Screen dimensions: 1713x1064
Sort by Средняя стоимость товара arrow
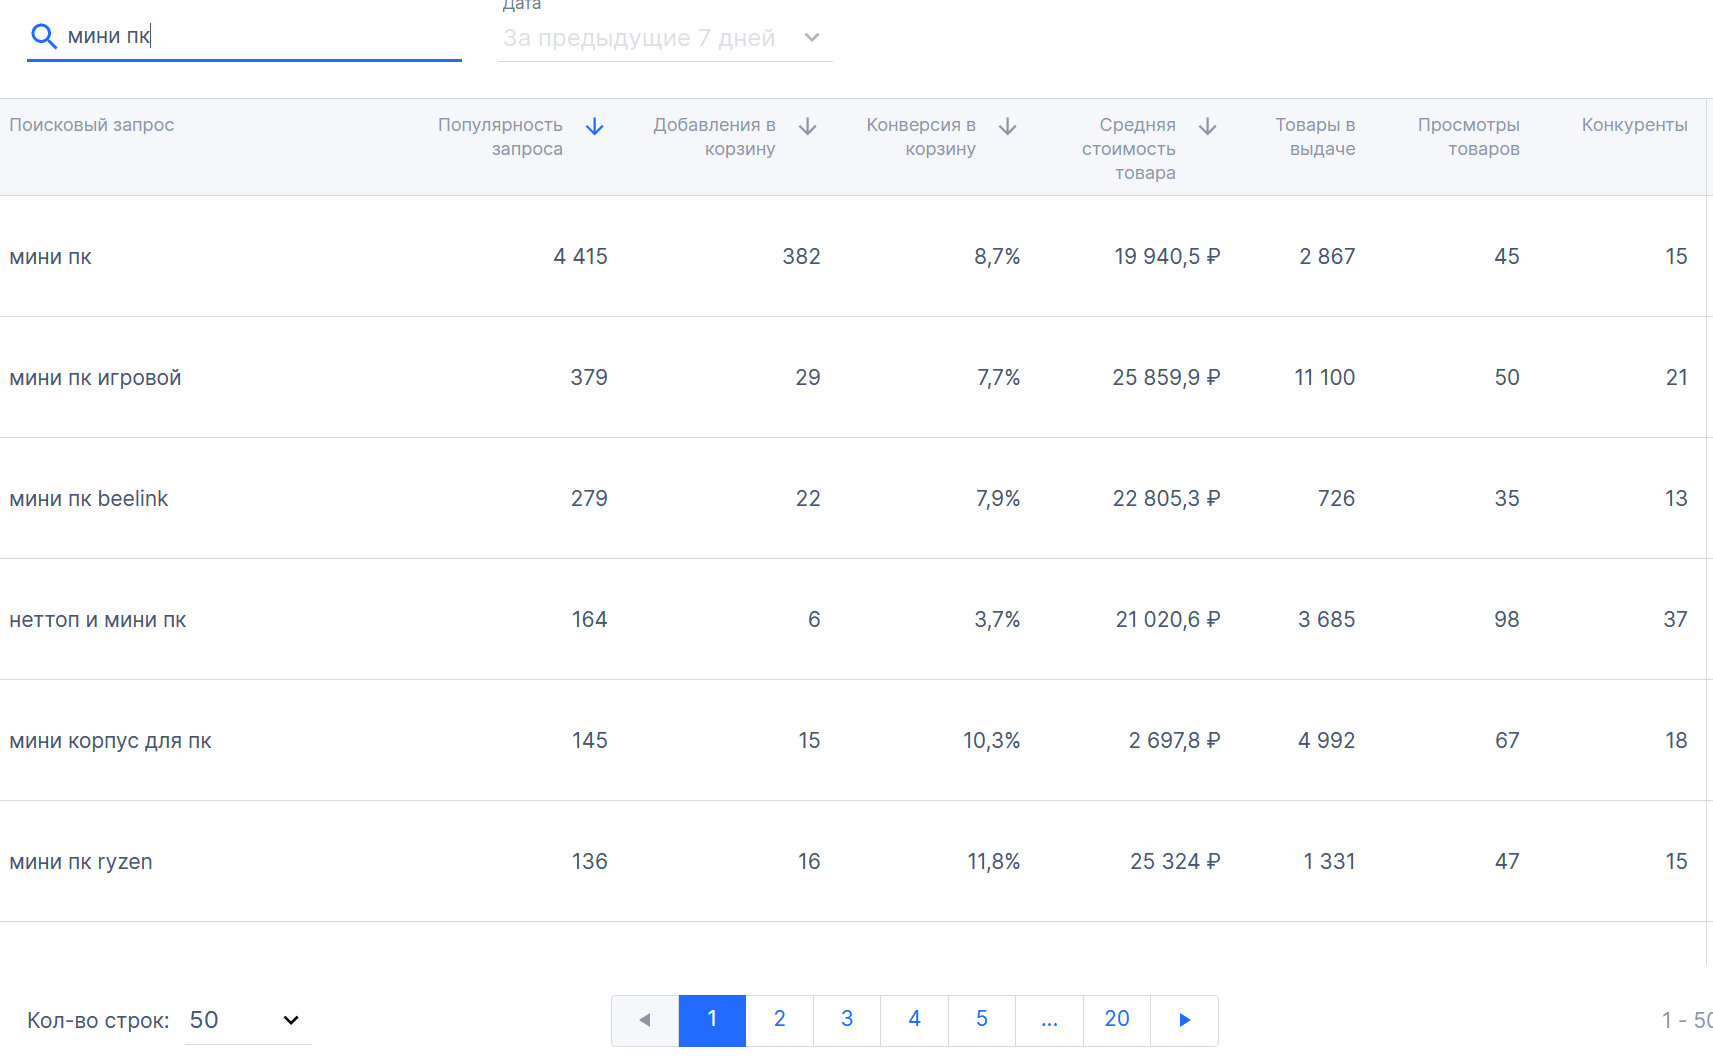click(x=1208, y=127)
